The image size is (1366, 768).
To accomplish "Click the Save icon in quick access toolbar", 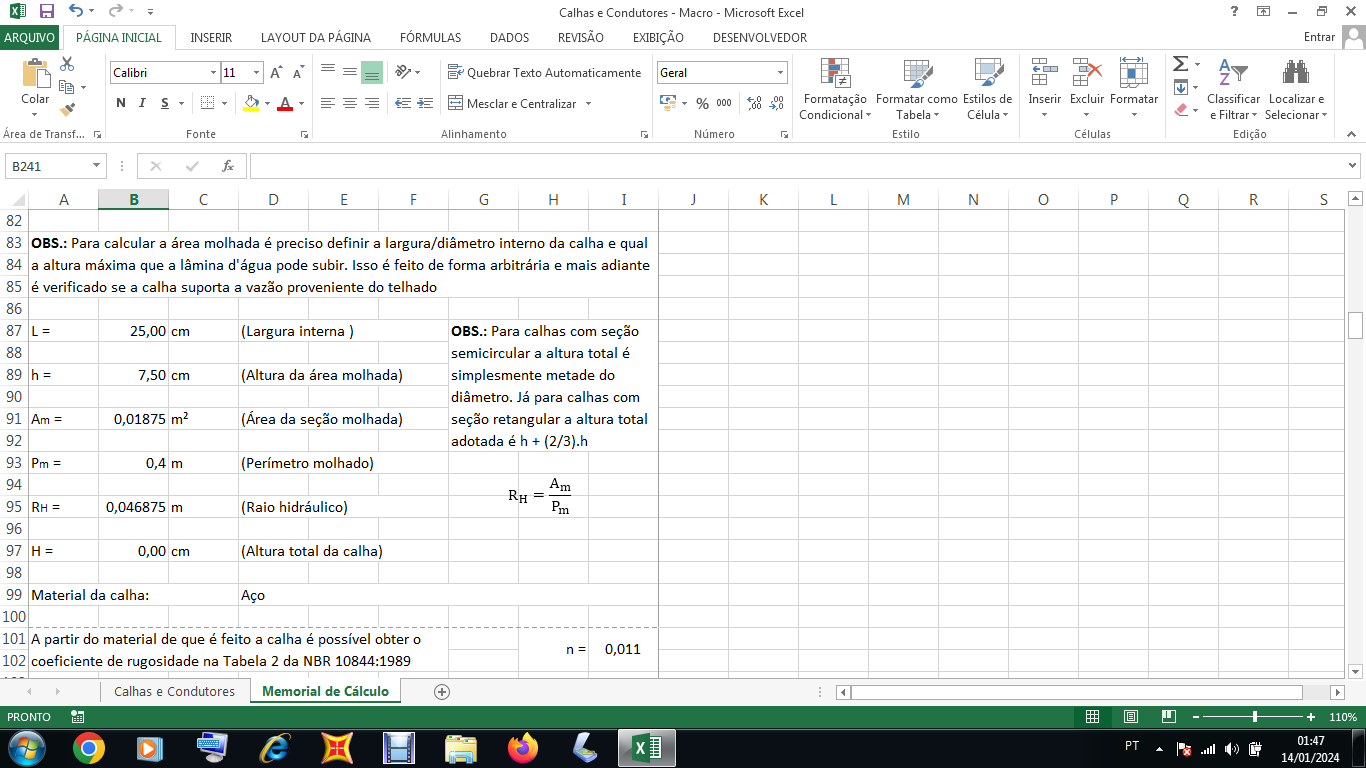I will [46, 12].
